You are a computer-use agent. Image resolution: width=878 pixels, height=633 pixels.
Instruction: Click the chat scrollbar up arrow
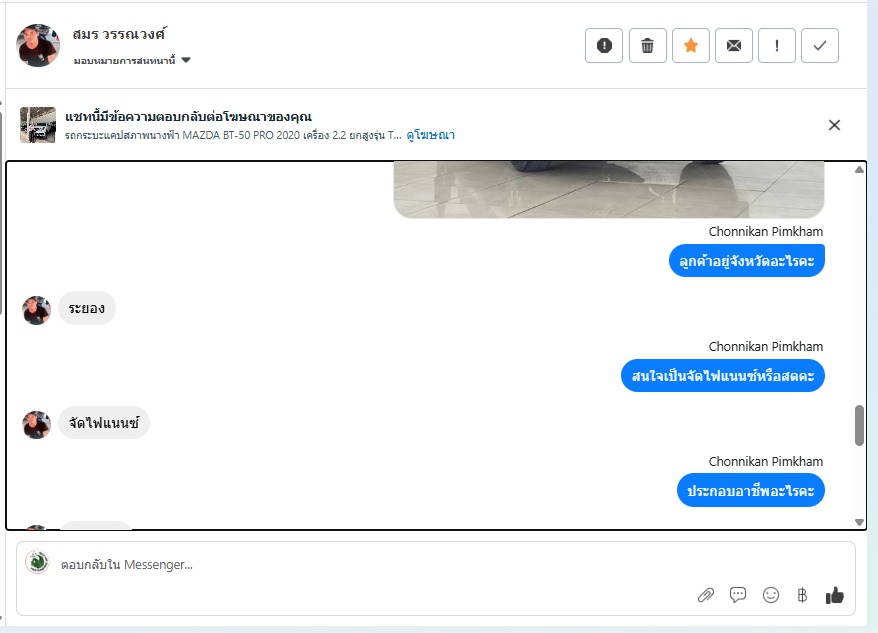860,170
